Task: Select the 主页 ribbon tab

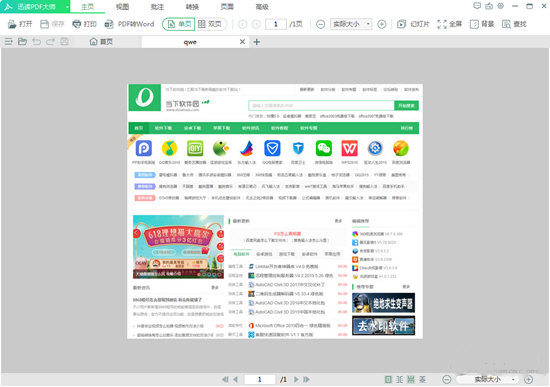Action: click(x=87, y=7)
